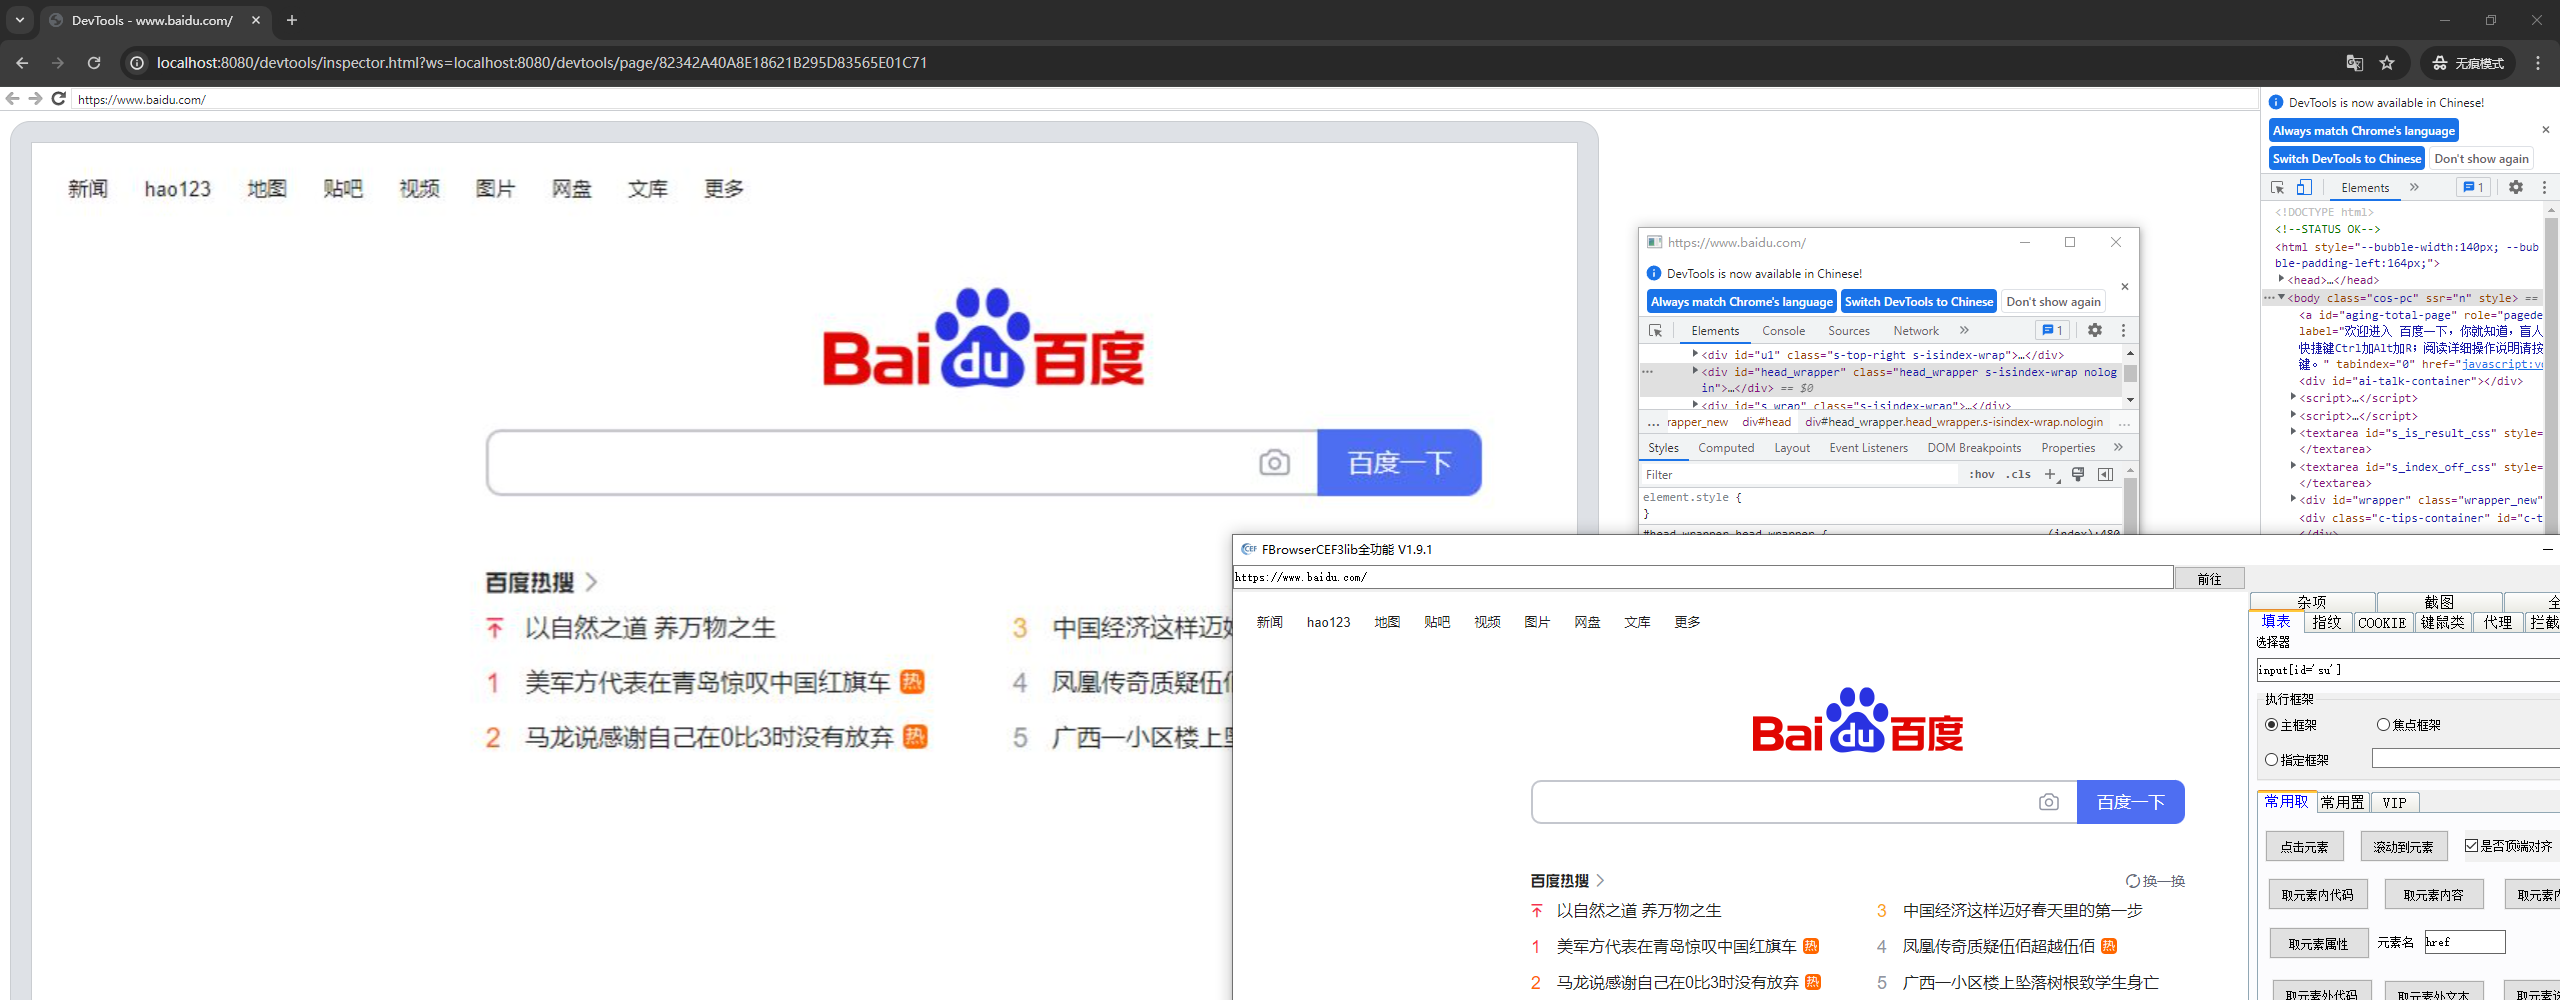Toggle computed styles sidebar icon in Styles pane
This screenshot has height=1000, width=2560.
click(x=2105, y=474)
